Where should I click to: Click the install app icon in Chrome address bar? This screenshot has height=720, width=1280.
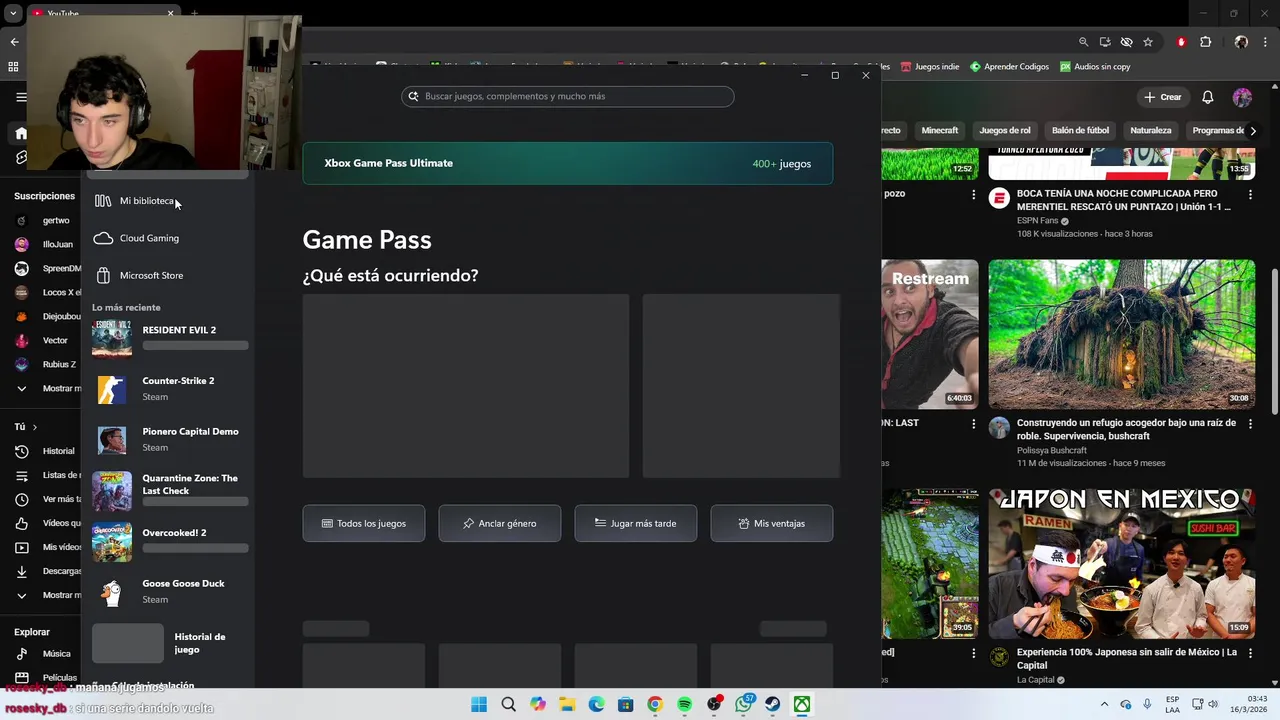click(1105, 42)
